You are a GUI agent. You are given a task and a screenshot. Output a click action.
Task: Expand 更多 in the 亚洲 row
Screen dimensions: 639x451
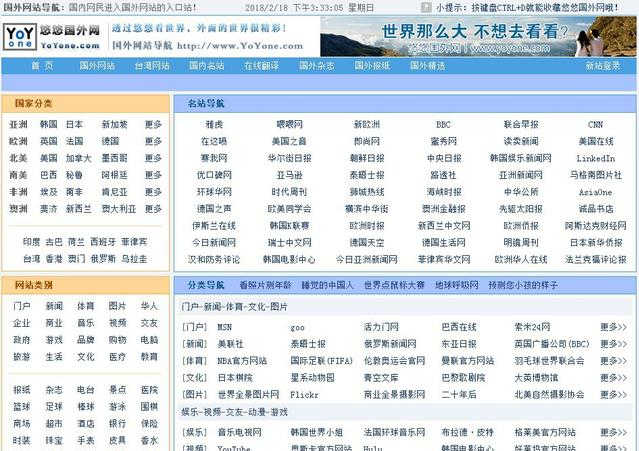click(x=154, y=124)
